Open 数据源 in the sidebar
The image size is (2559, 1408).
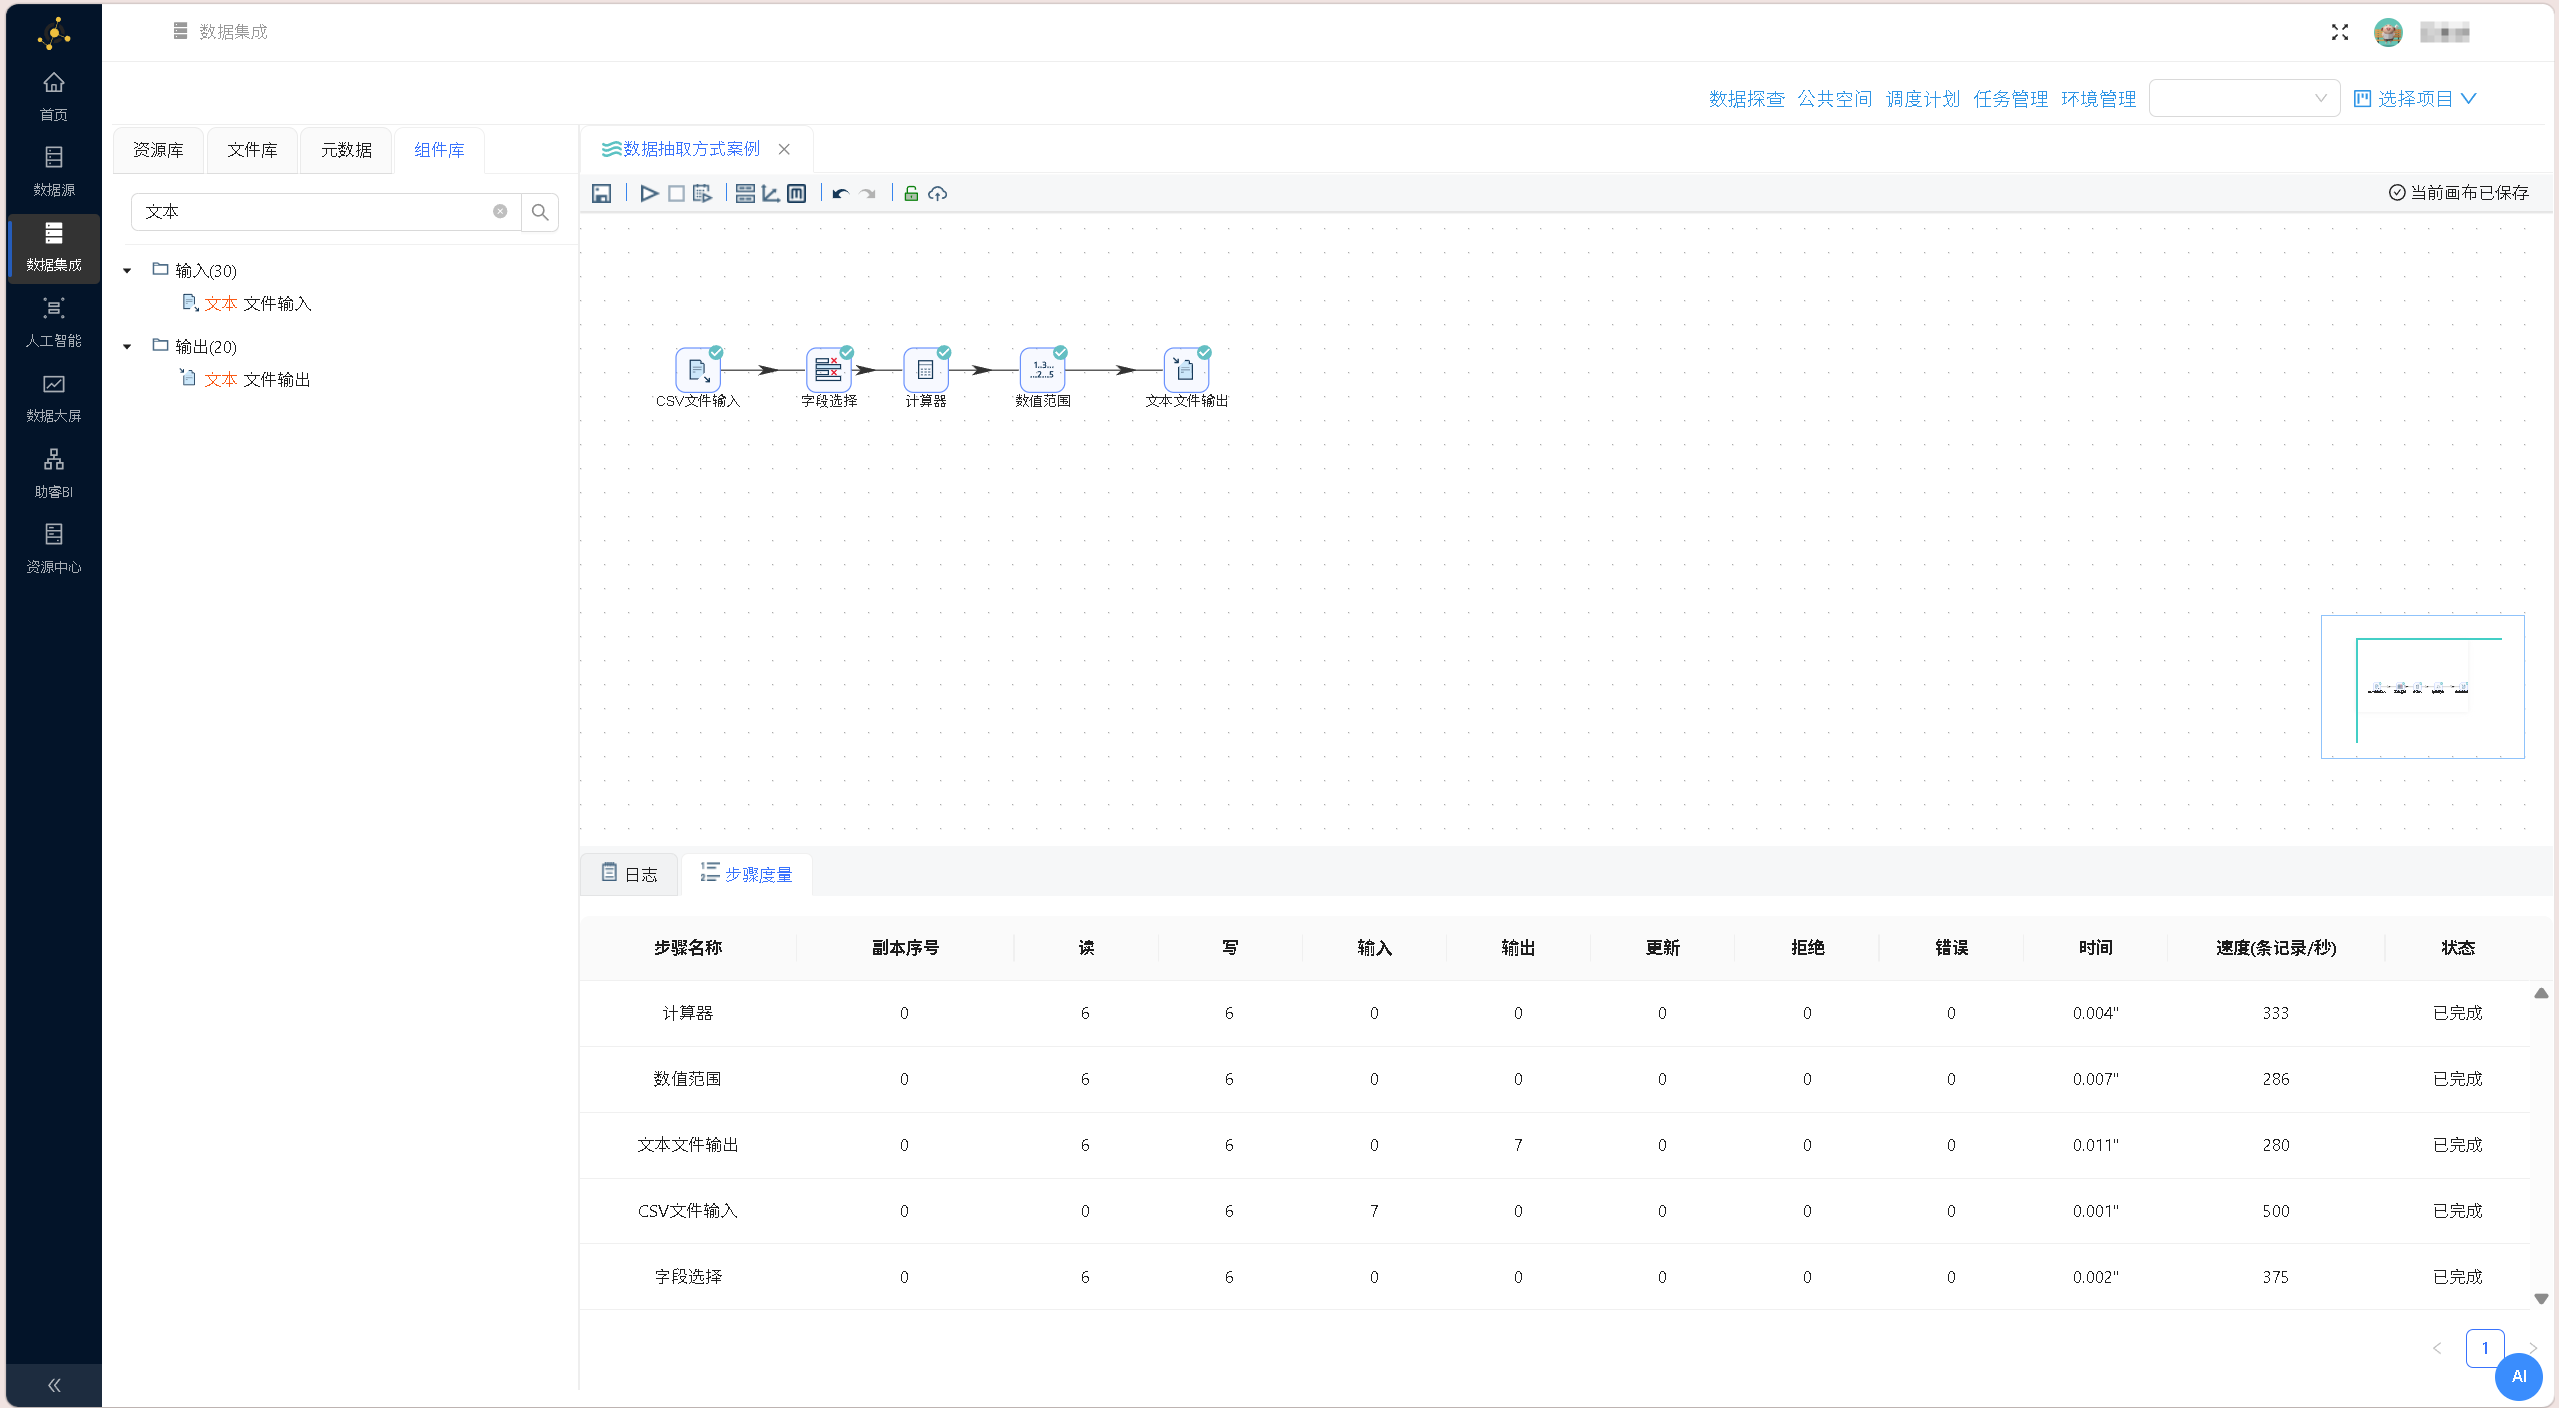[x=54, y=172]
